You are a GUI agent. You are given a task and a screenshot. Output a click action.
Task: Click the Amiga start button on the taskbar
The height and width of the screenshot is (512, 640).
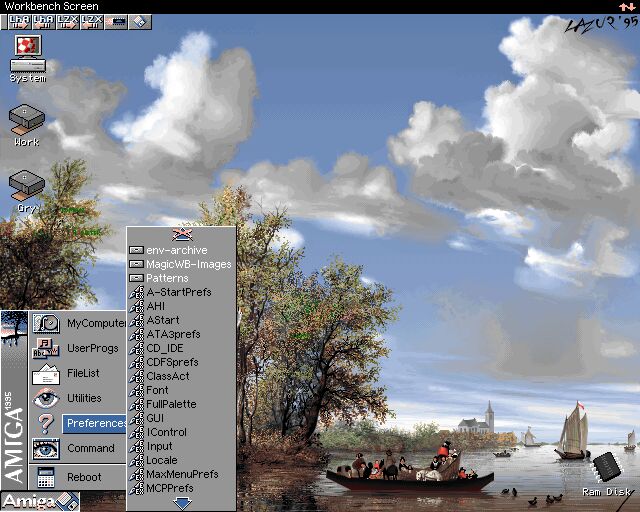point(40,501)
